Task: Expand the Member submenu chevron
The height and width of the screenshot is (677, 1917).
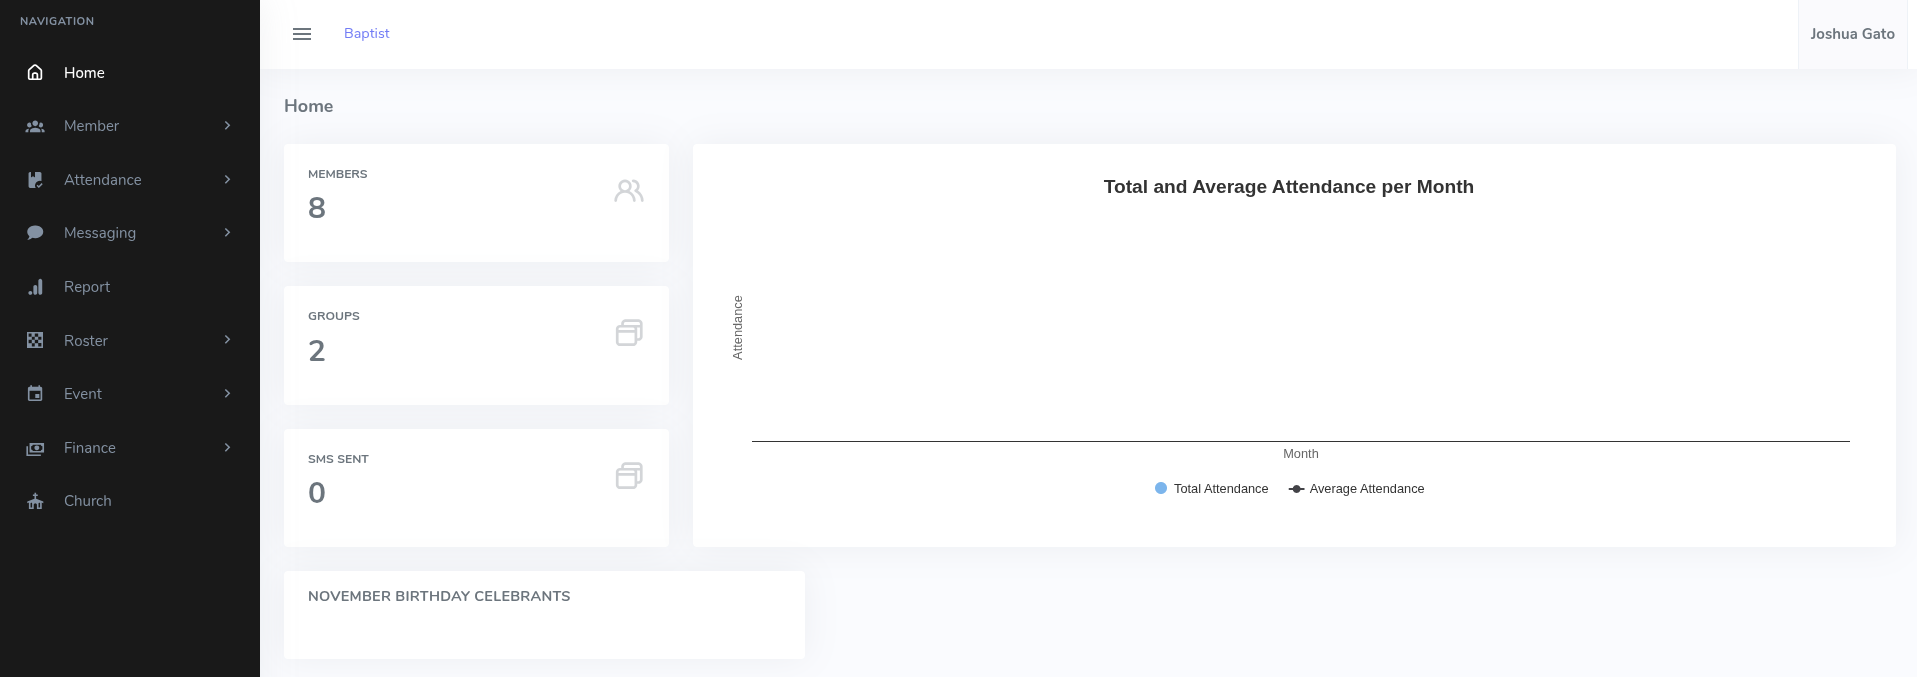Action: tap(227, 126)
